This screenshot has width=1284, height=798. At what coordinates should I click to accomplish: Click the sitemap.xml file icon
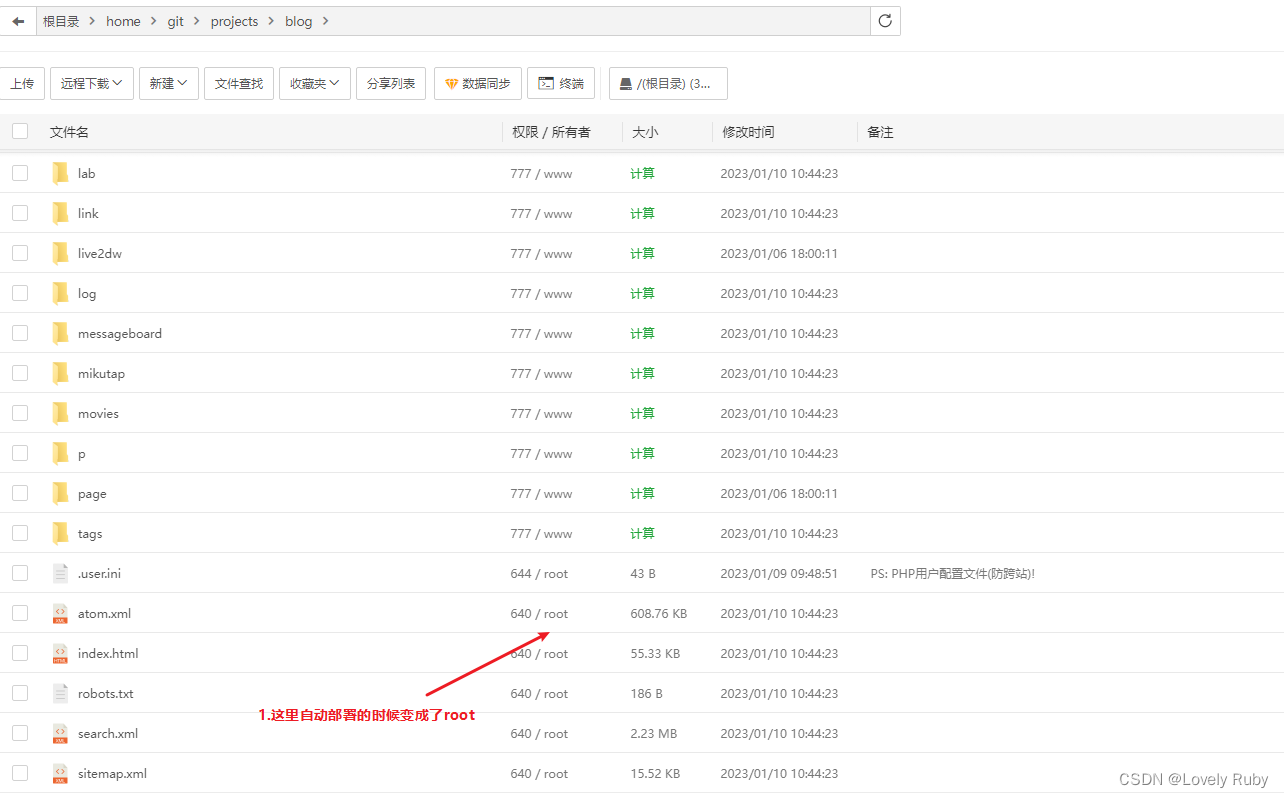(x=60, y=773)
